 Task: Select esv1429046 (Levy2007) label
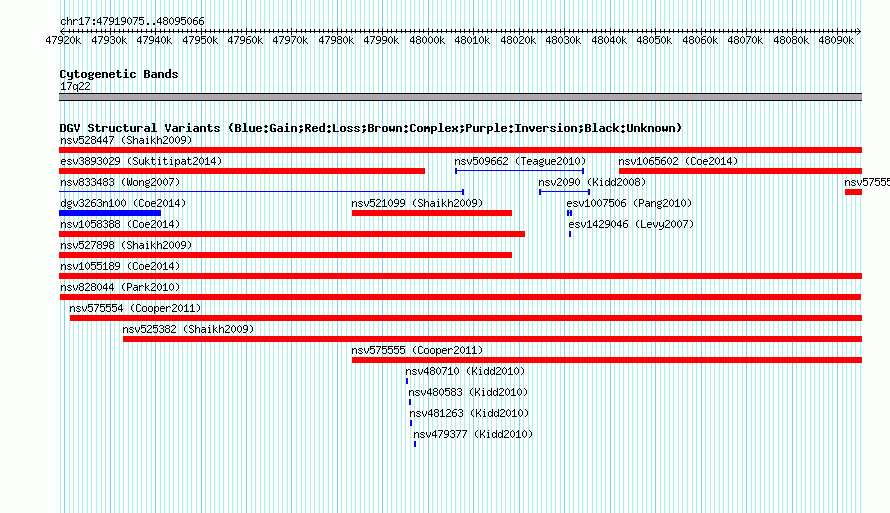(631, 224)
